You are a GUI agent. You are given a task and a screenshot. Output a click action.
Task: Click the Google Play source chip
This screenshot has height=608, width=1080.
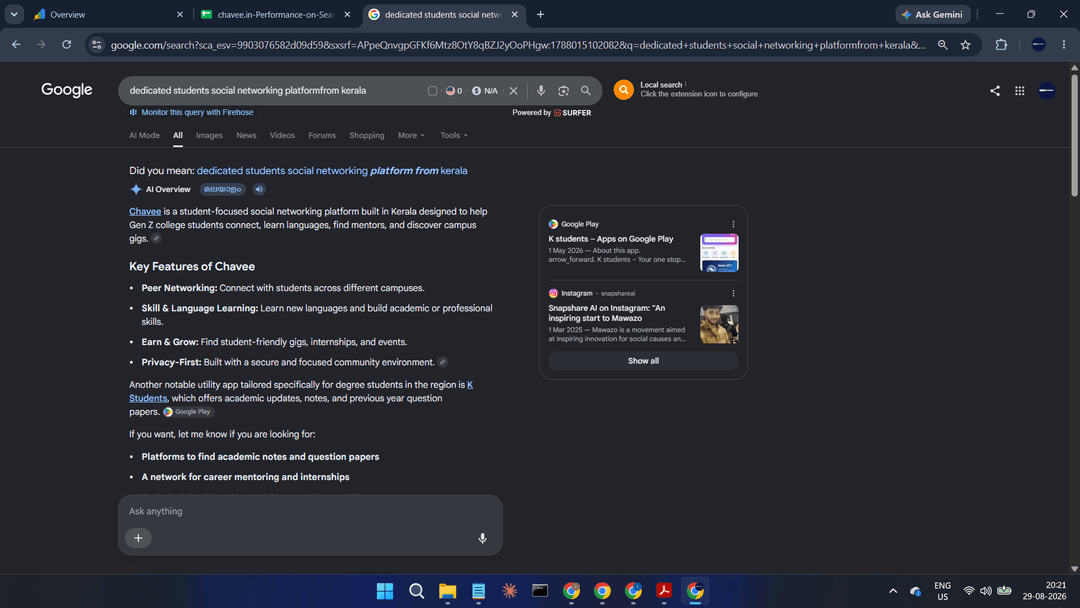click(187, 412)
